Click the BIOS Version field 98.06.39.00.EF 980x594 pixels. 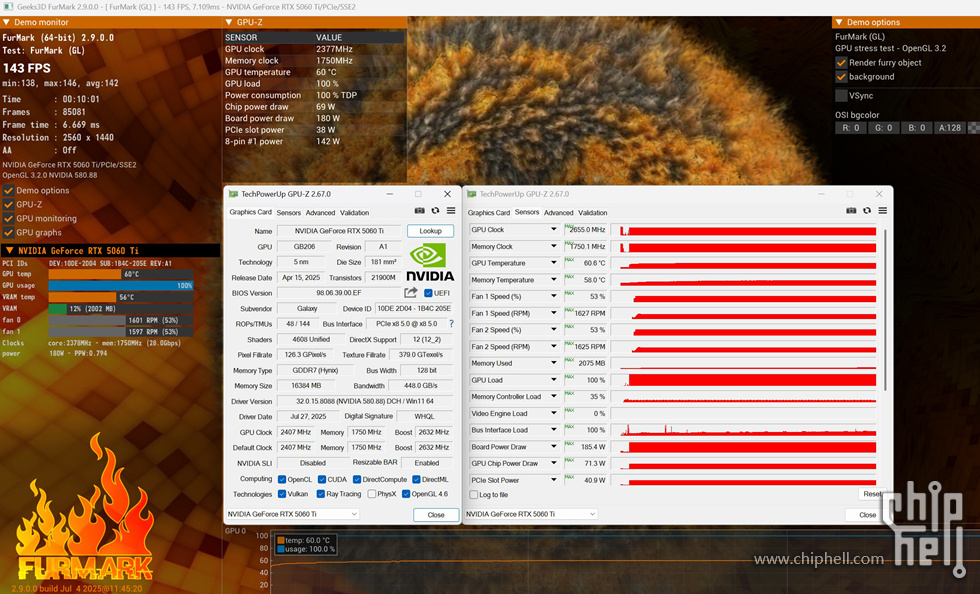click(339, 293)
